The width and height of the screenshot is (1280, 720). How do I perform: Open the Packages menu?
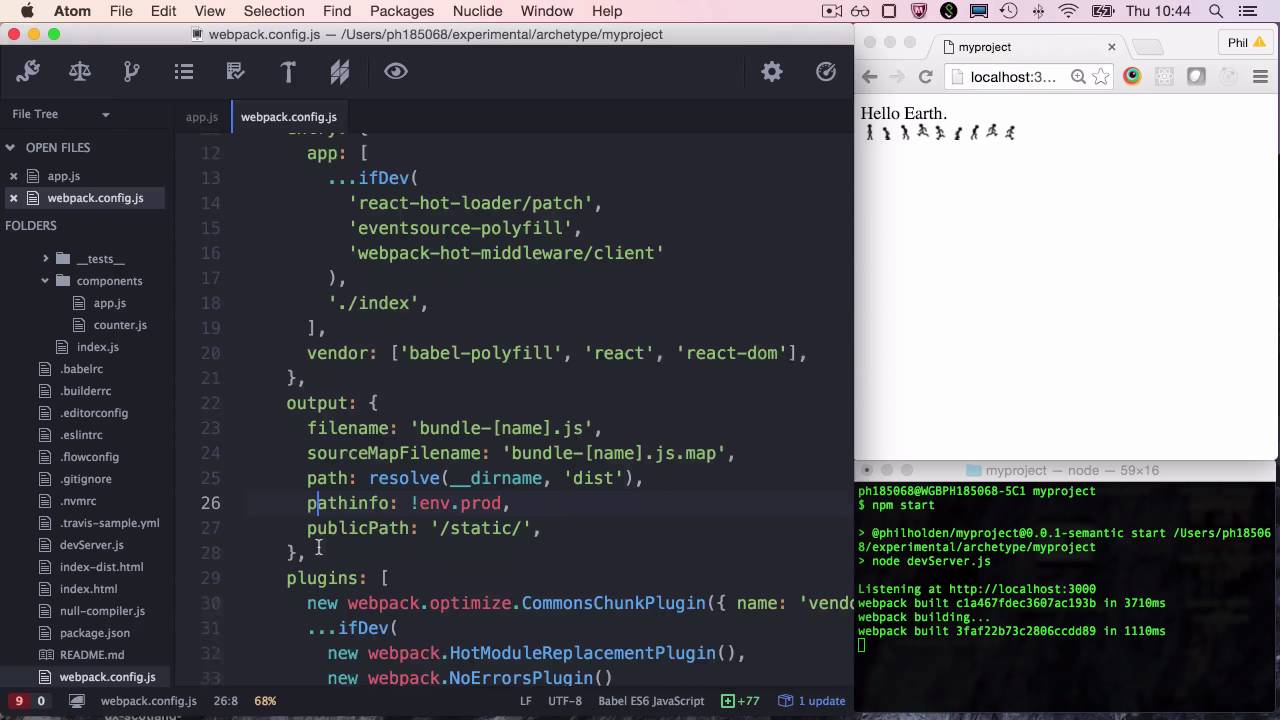(x=401, y=11)
